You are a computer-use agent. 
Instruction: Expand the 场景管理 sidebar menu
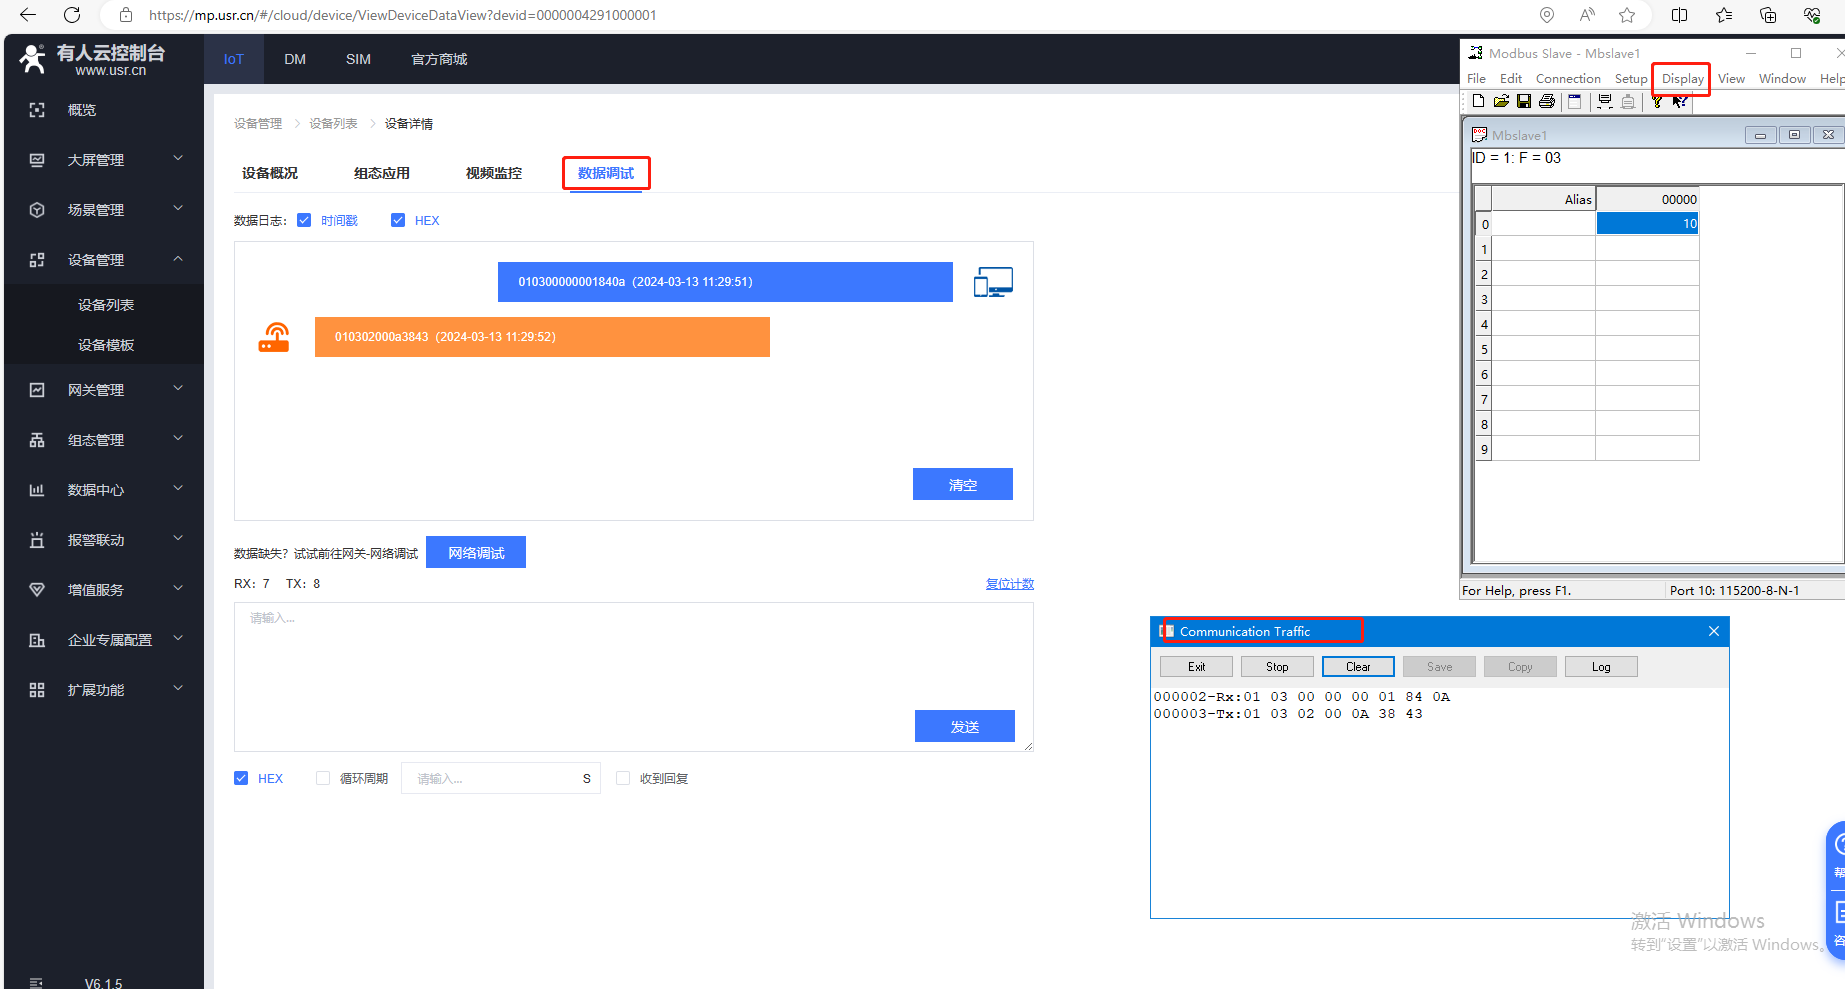(x=104, y=210)
